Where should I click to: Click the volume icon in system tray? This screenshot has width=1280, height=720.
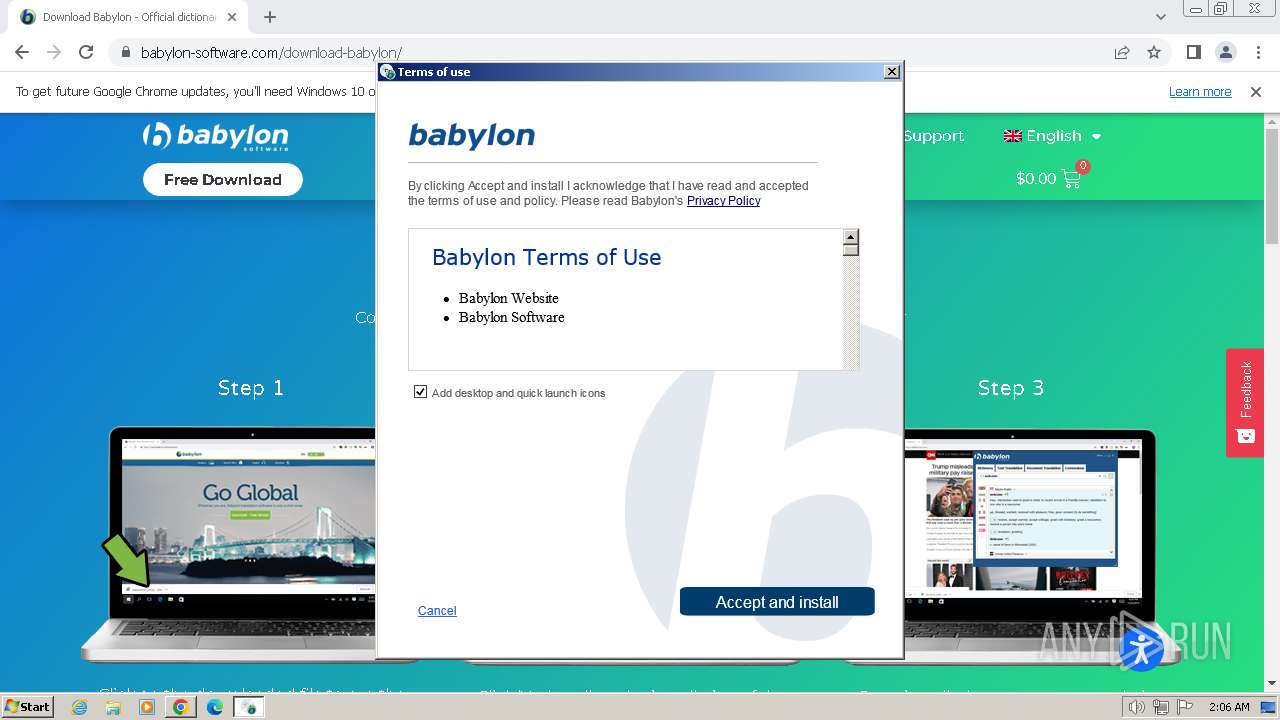tap(1136, 707)
